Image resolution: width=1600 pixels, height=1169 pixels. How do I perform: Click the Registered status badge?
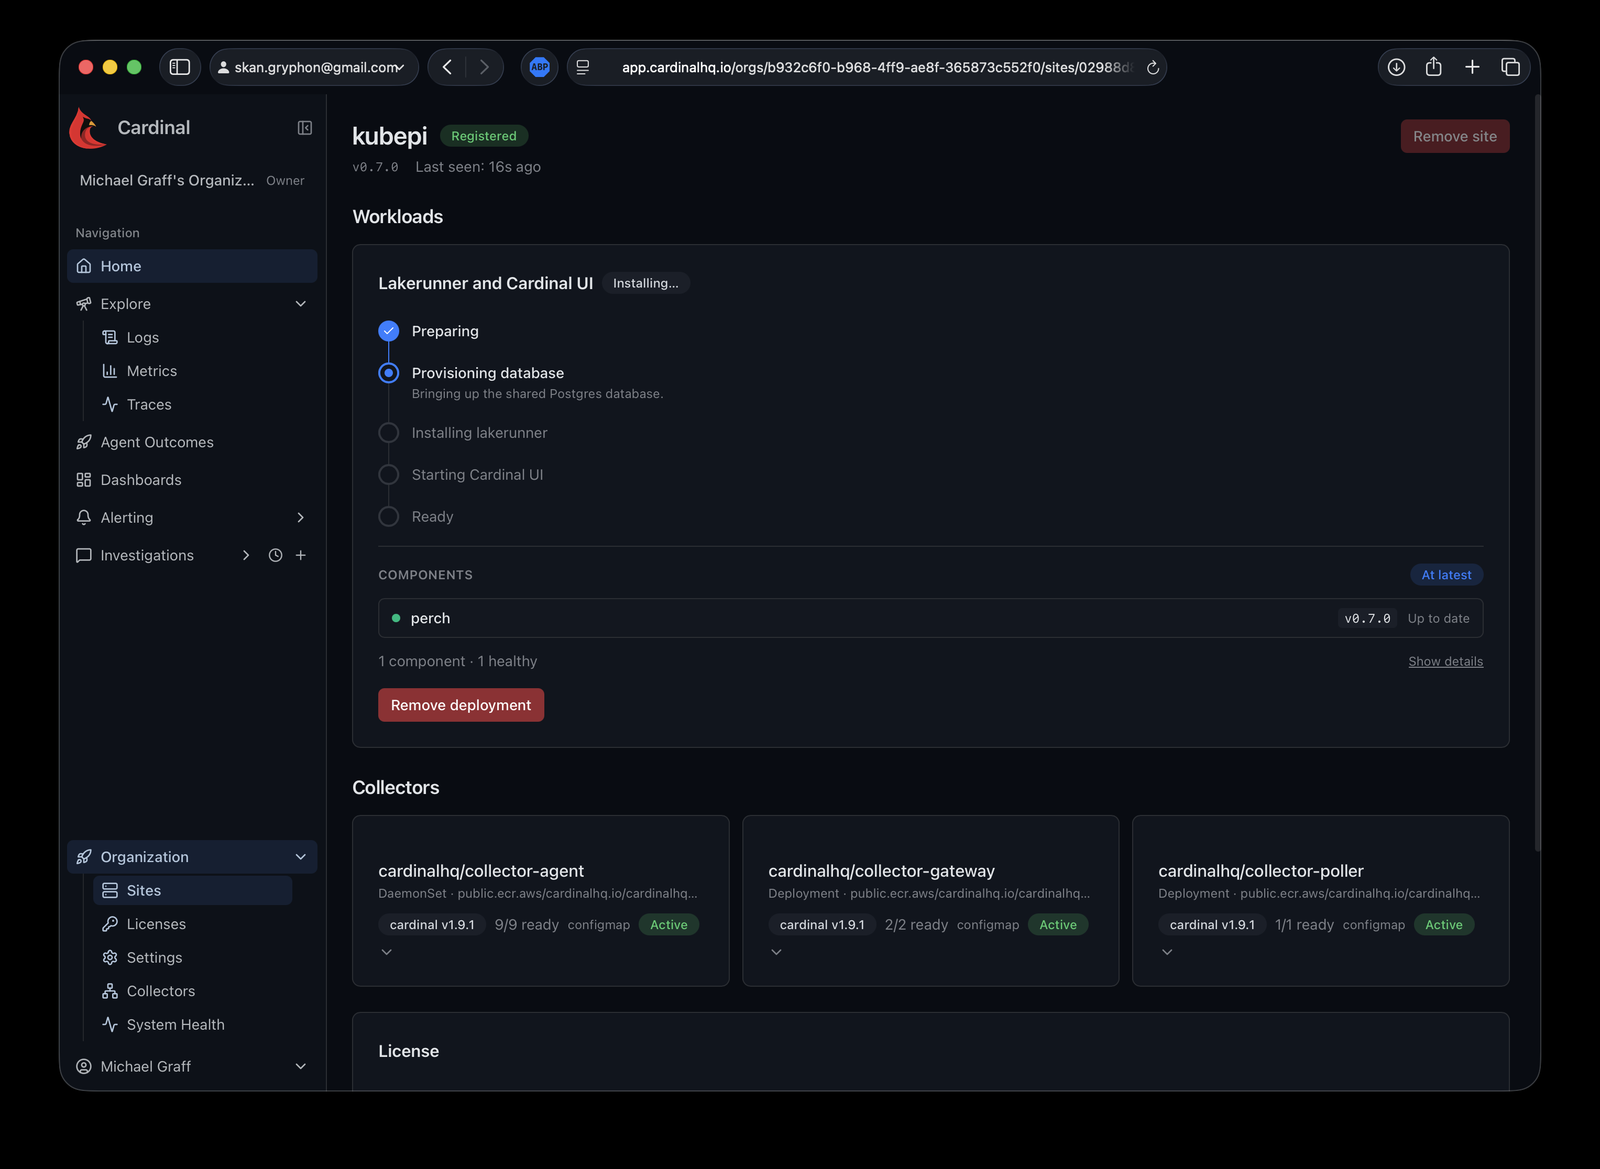(484, 136)
